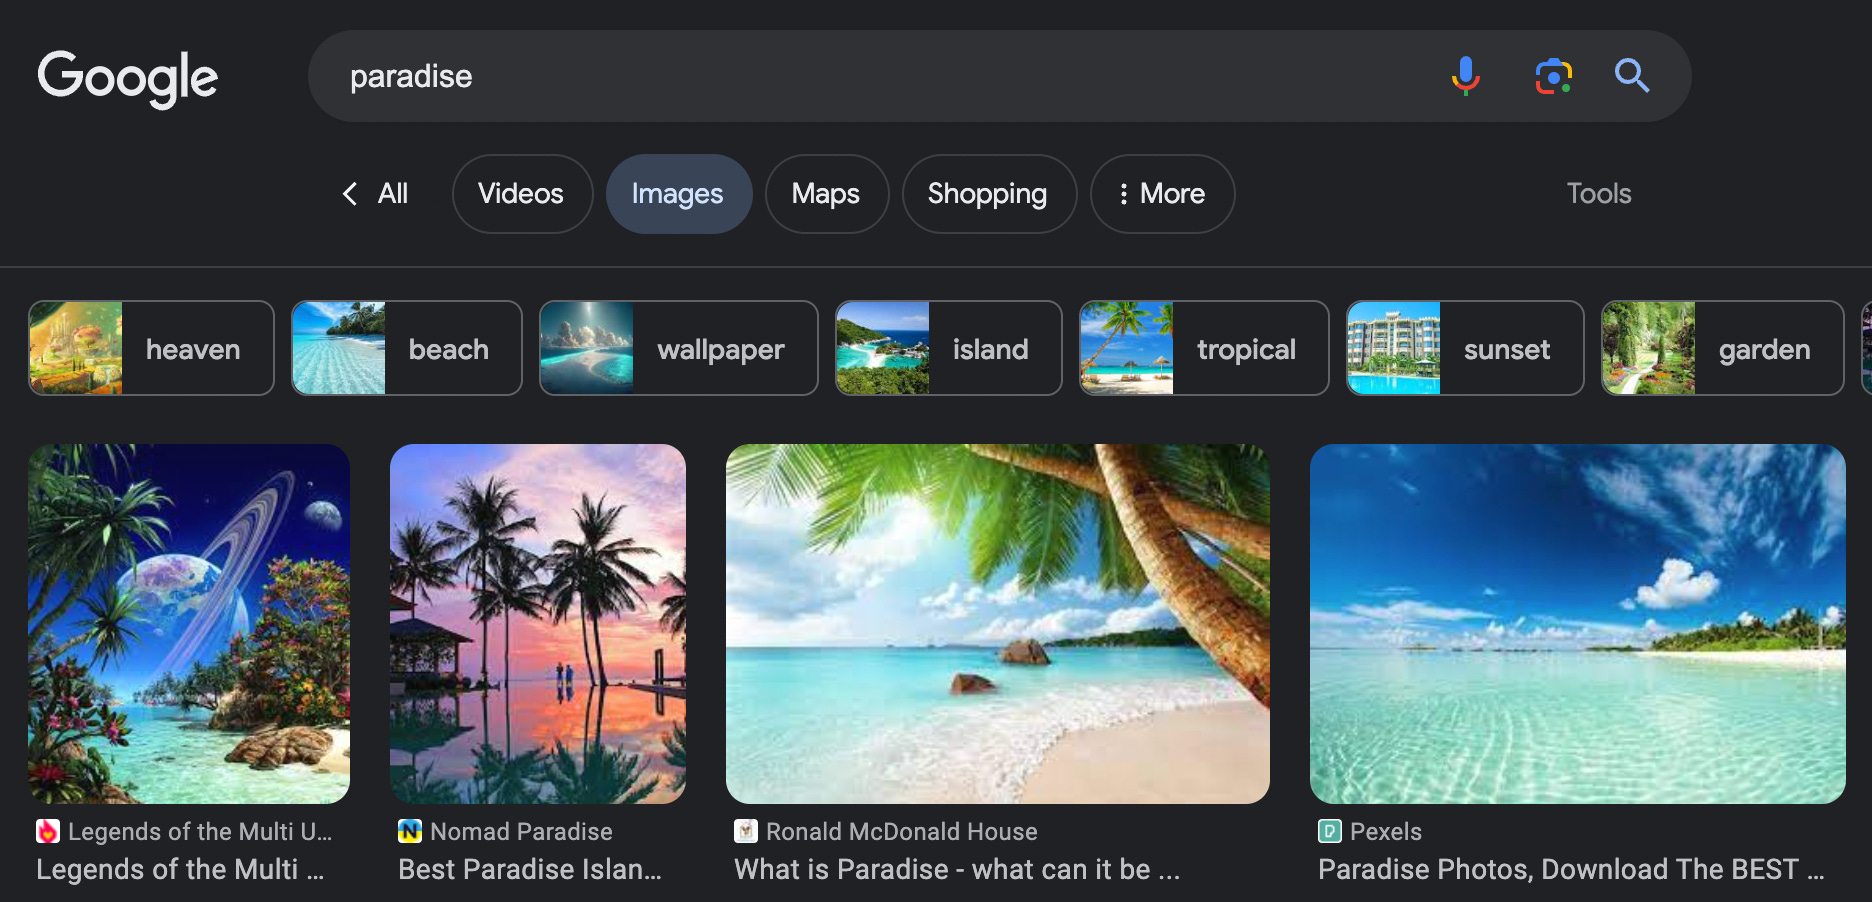This screenshot has width=1872, height=902.
Task: Click the Ronald McDonald House source name
Action: [902, 831]
